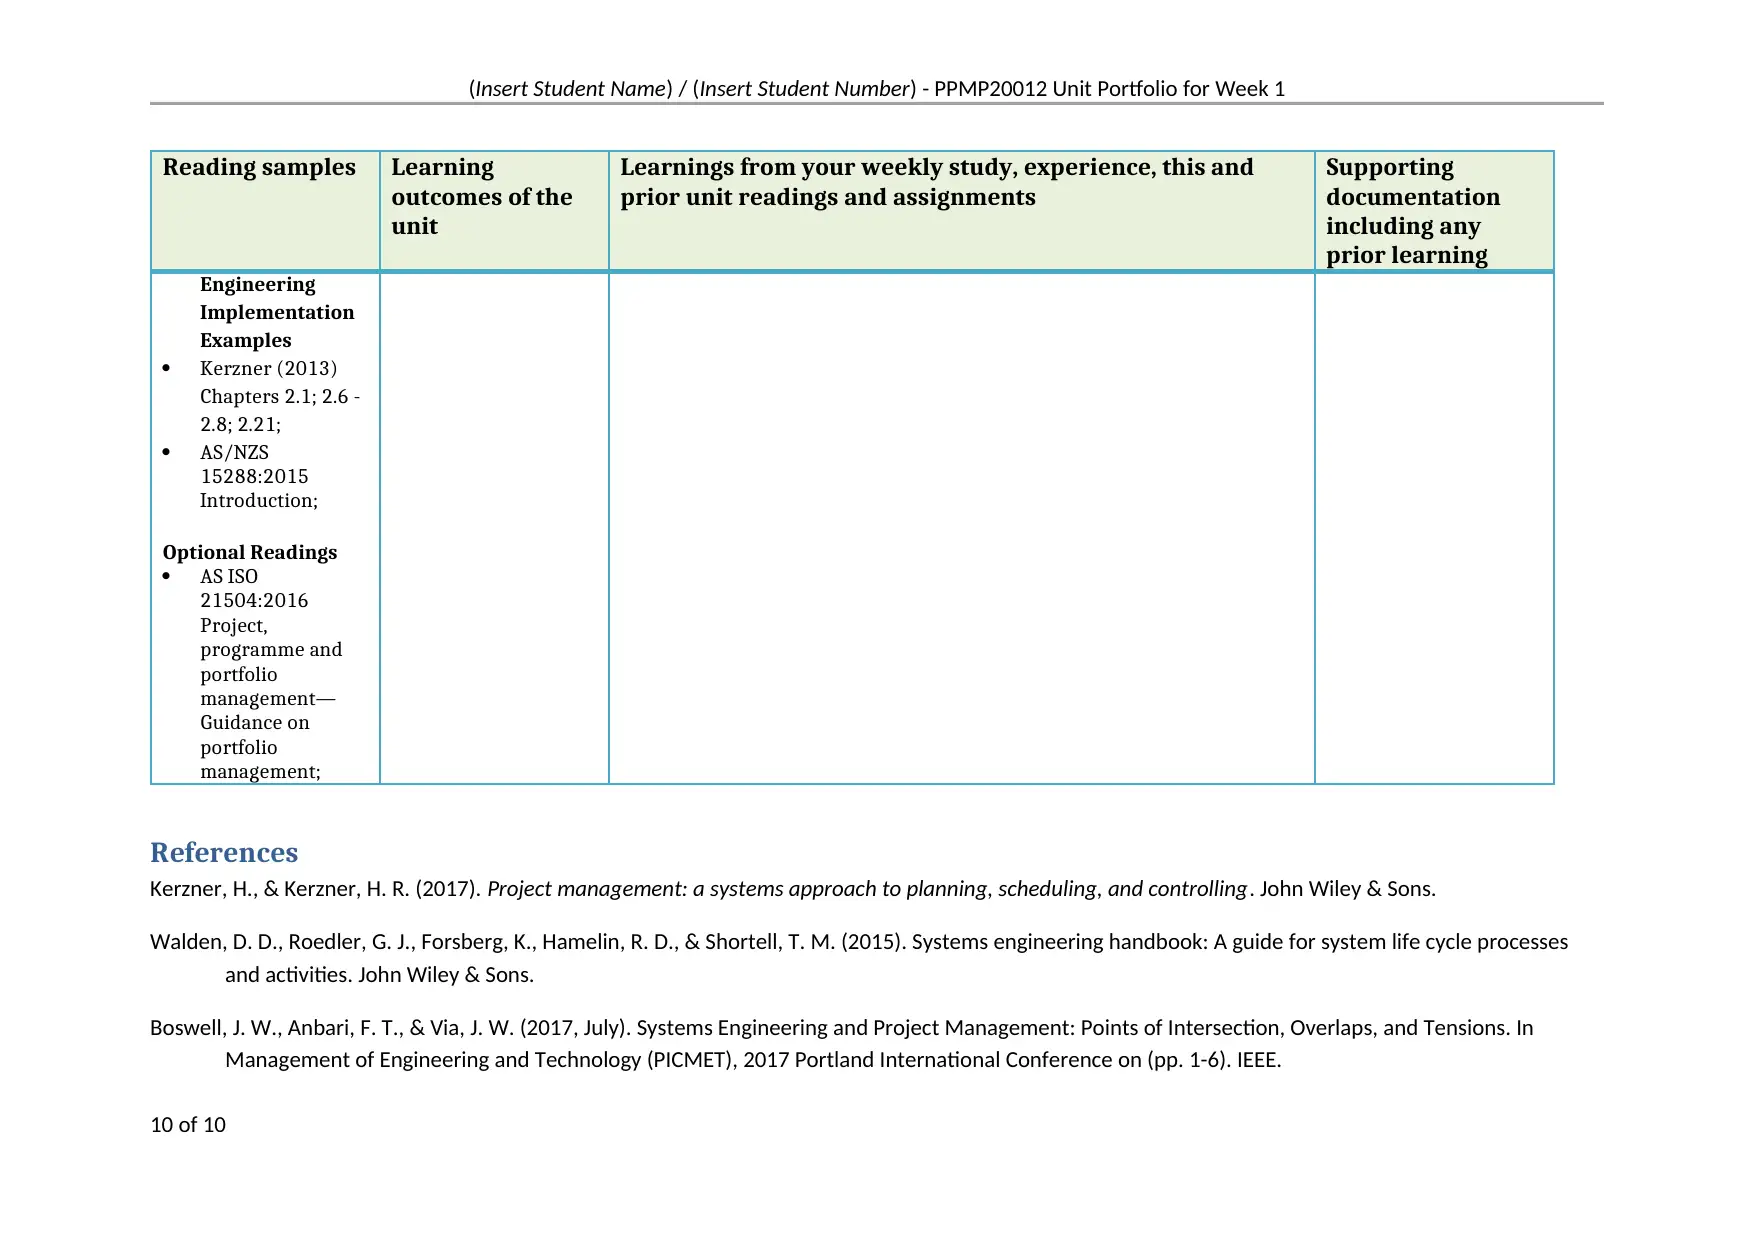Click the empty Supporting documentation cell
This screenshot has width=1754, height=1241.
click(x=1434, y=527)
